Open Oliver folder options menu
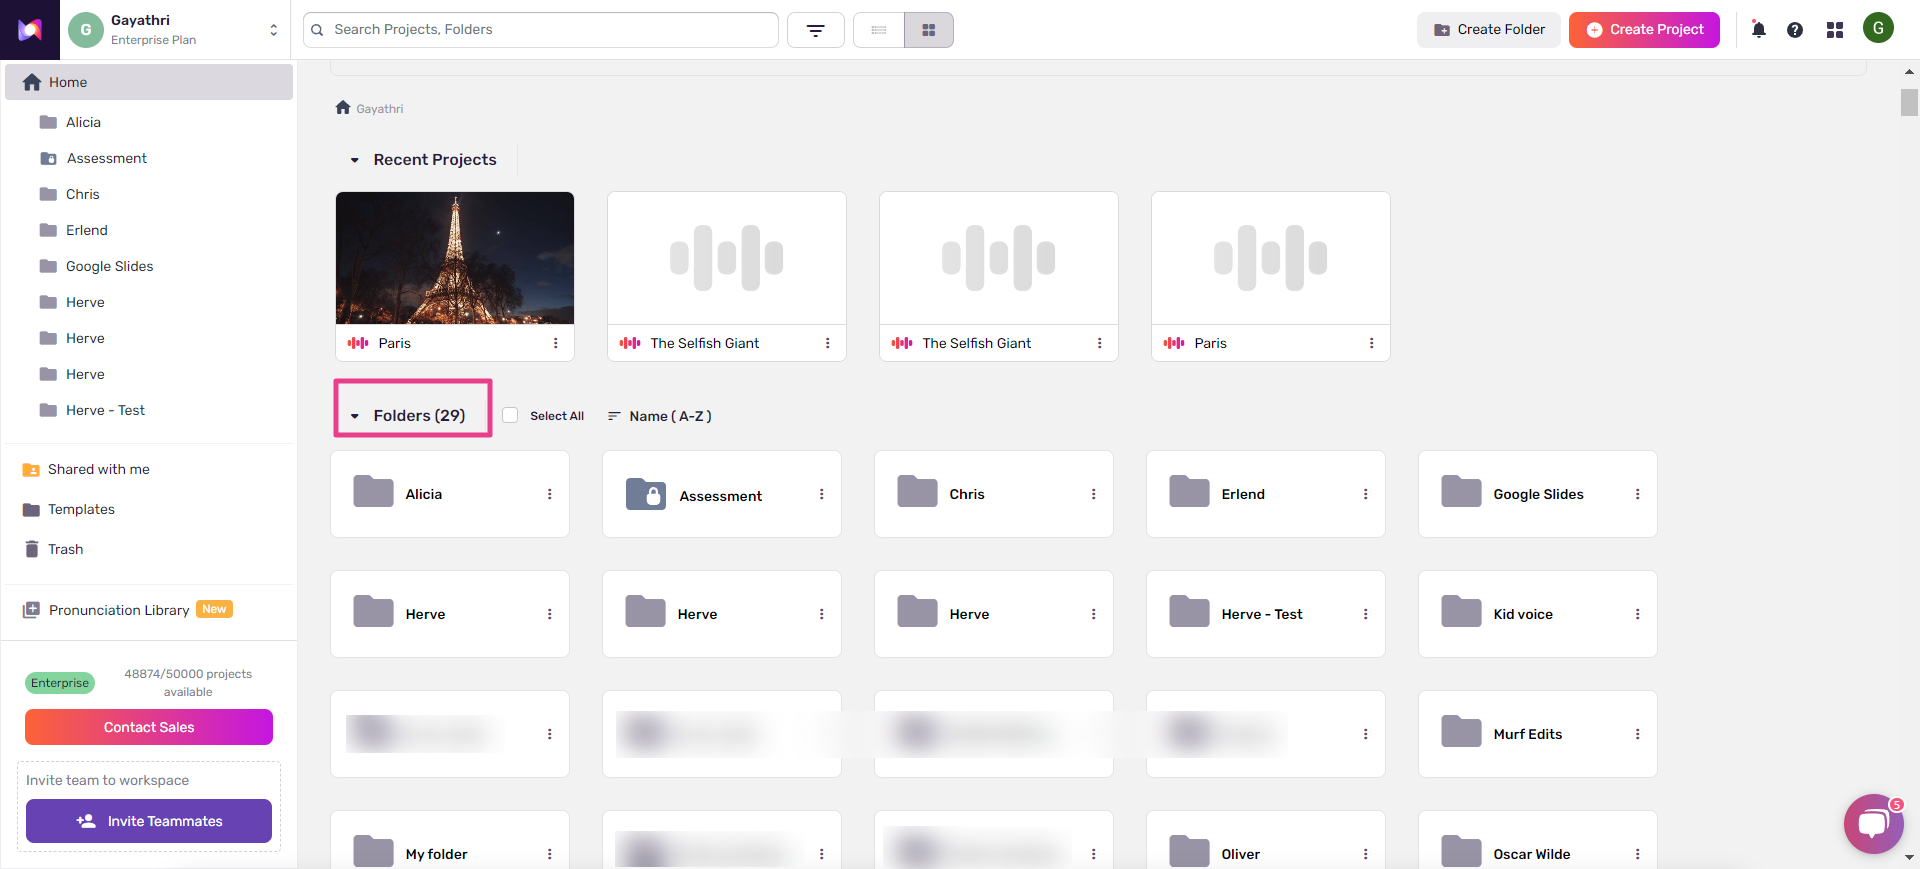 coord(1366,854)
